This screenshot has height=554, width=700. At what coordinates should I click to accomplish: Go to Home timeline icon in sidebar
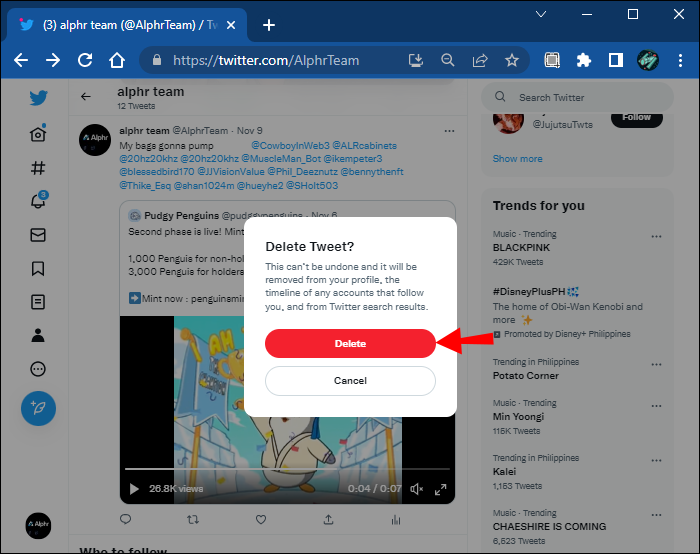(x=38, y=133)
